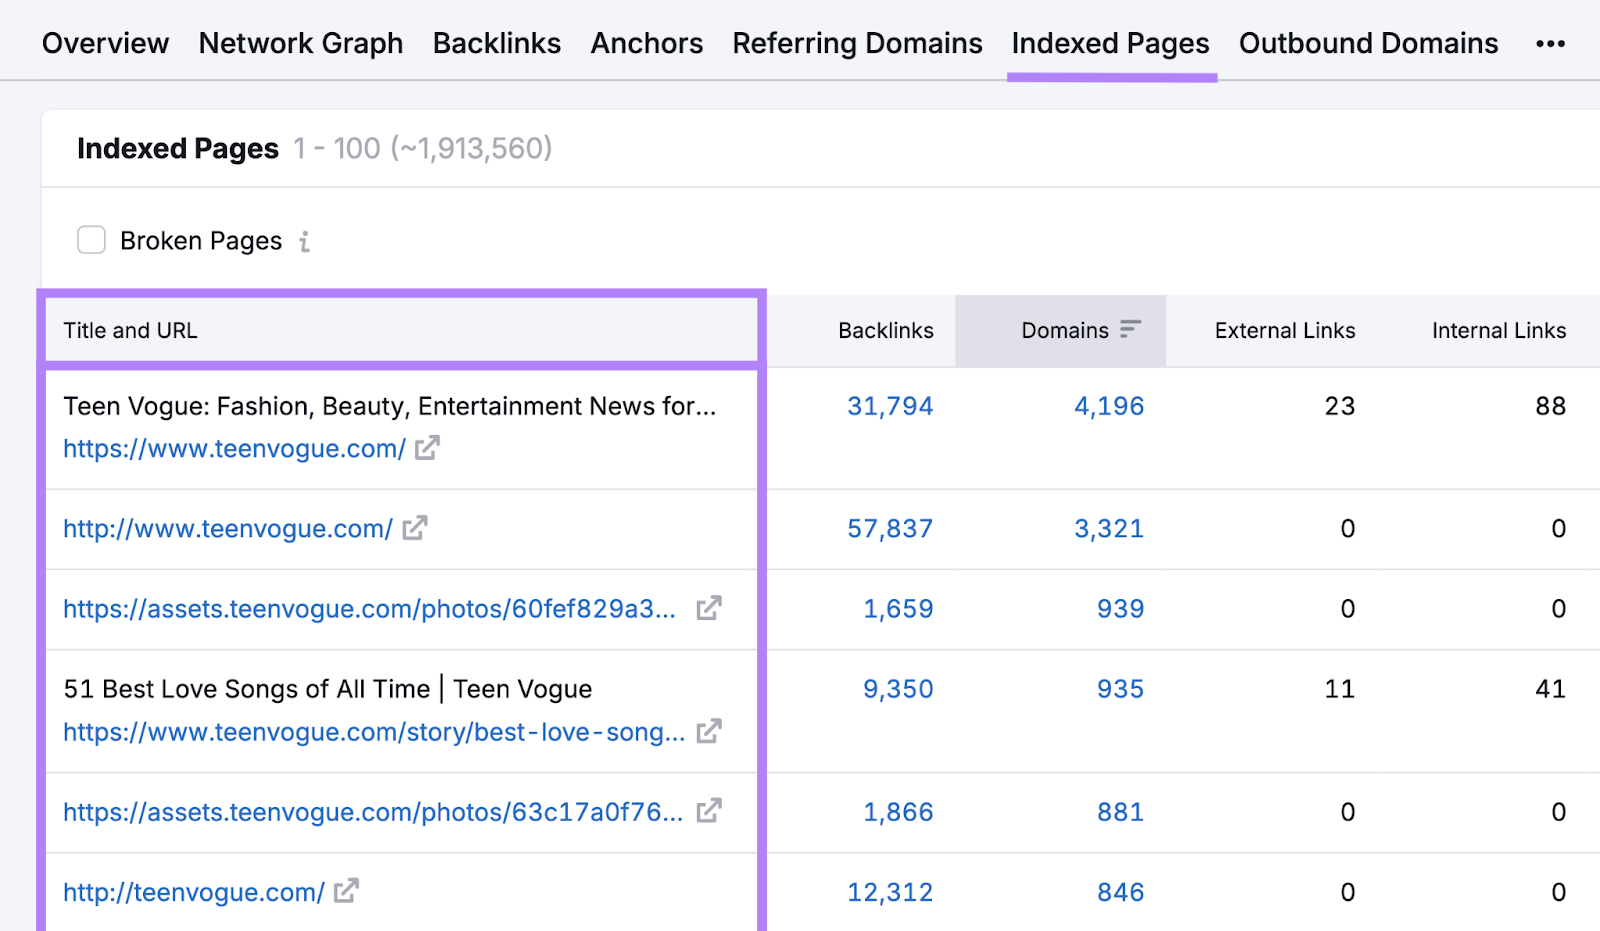
Task: Show Broken Pages info tooltip icon
Action: click(305, 241)
